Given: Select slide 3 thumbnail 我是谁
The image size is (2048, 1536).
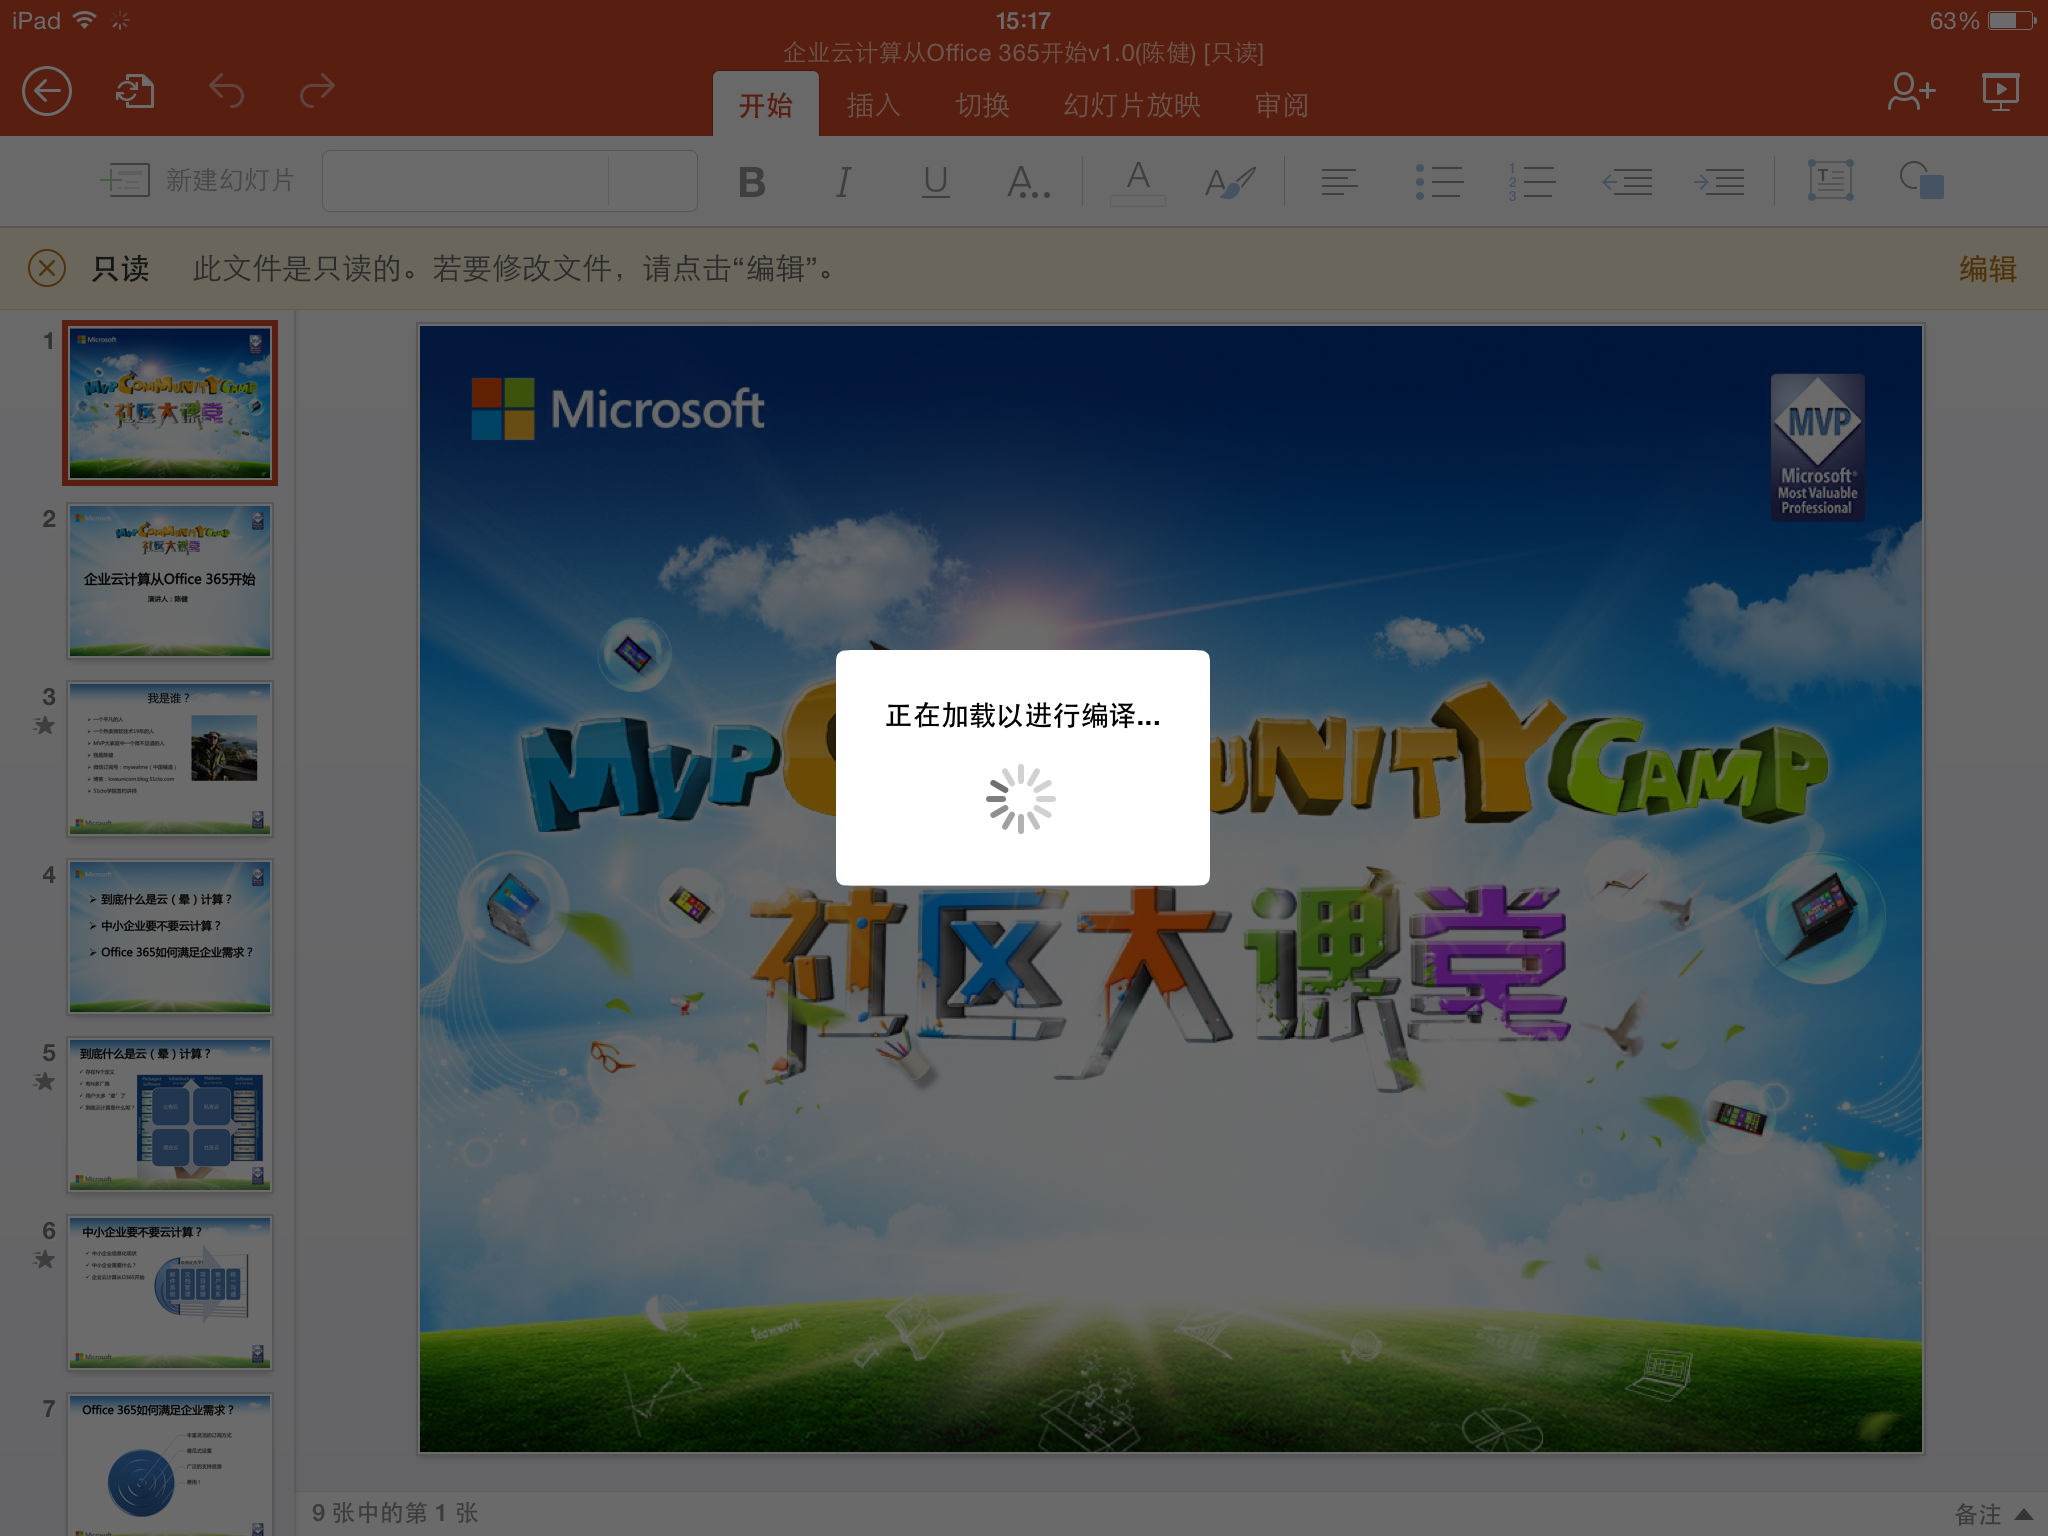Looking at the screenshot, I should click(170, 759).
